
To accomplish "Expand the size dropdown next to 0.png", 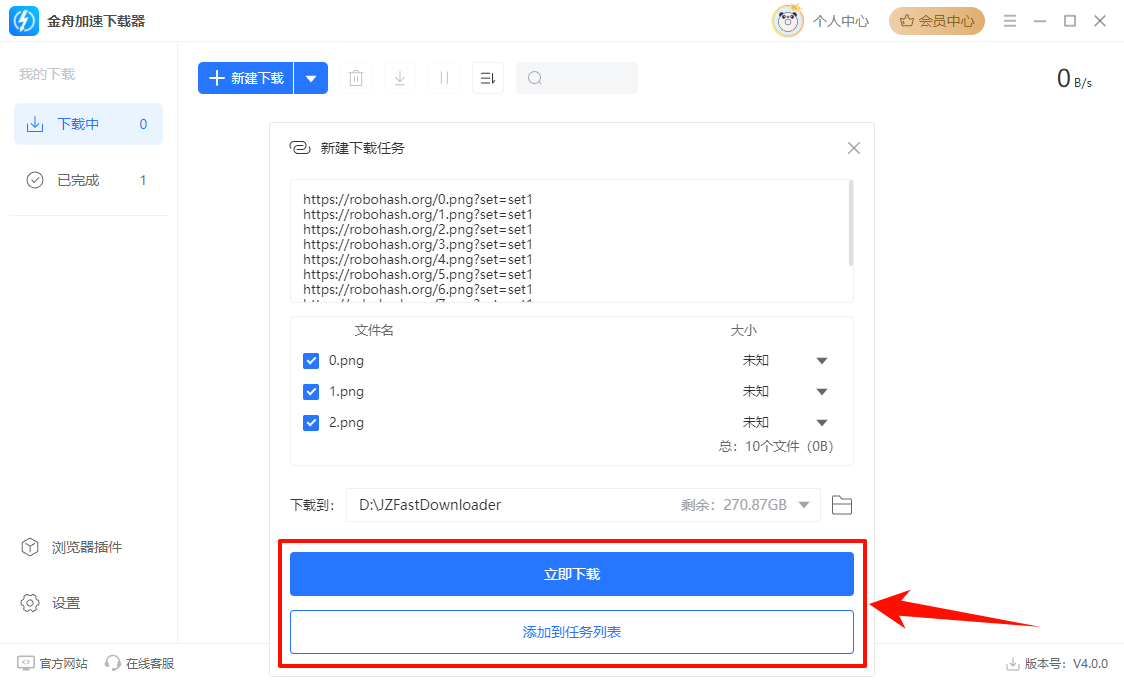I will (x=821, y=360).
